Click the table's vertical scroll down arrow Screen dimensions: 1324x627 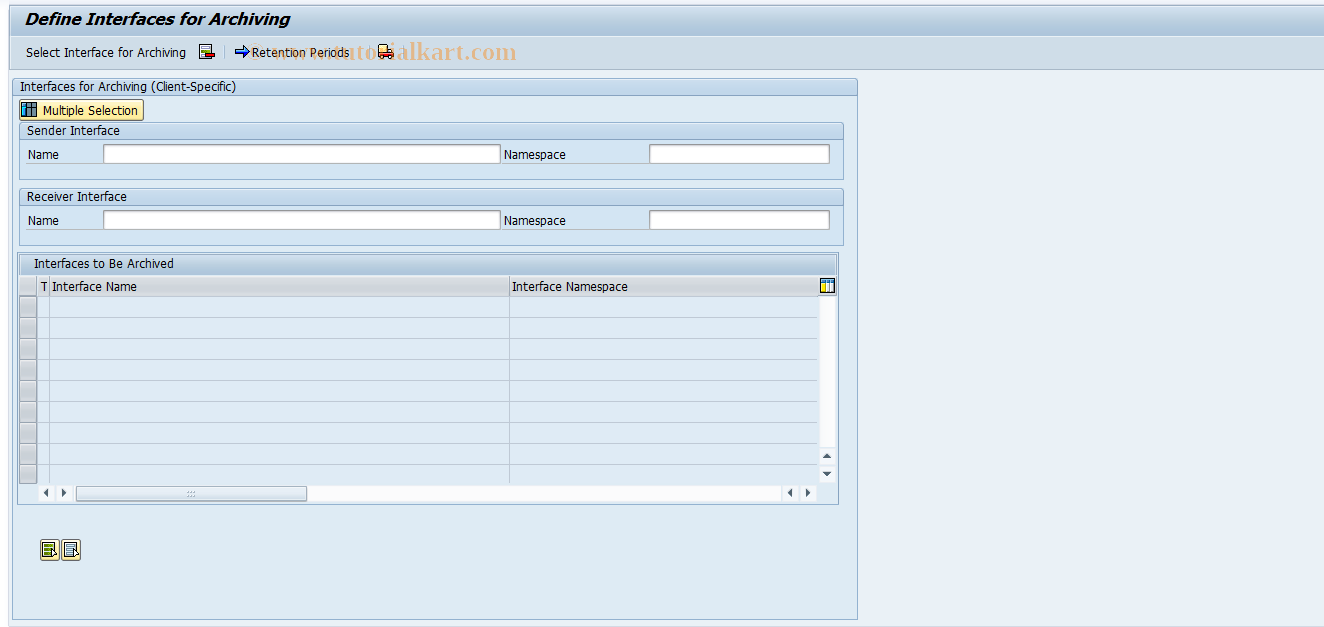pyautogui.click(x=827, y=474)
